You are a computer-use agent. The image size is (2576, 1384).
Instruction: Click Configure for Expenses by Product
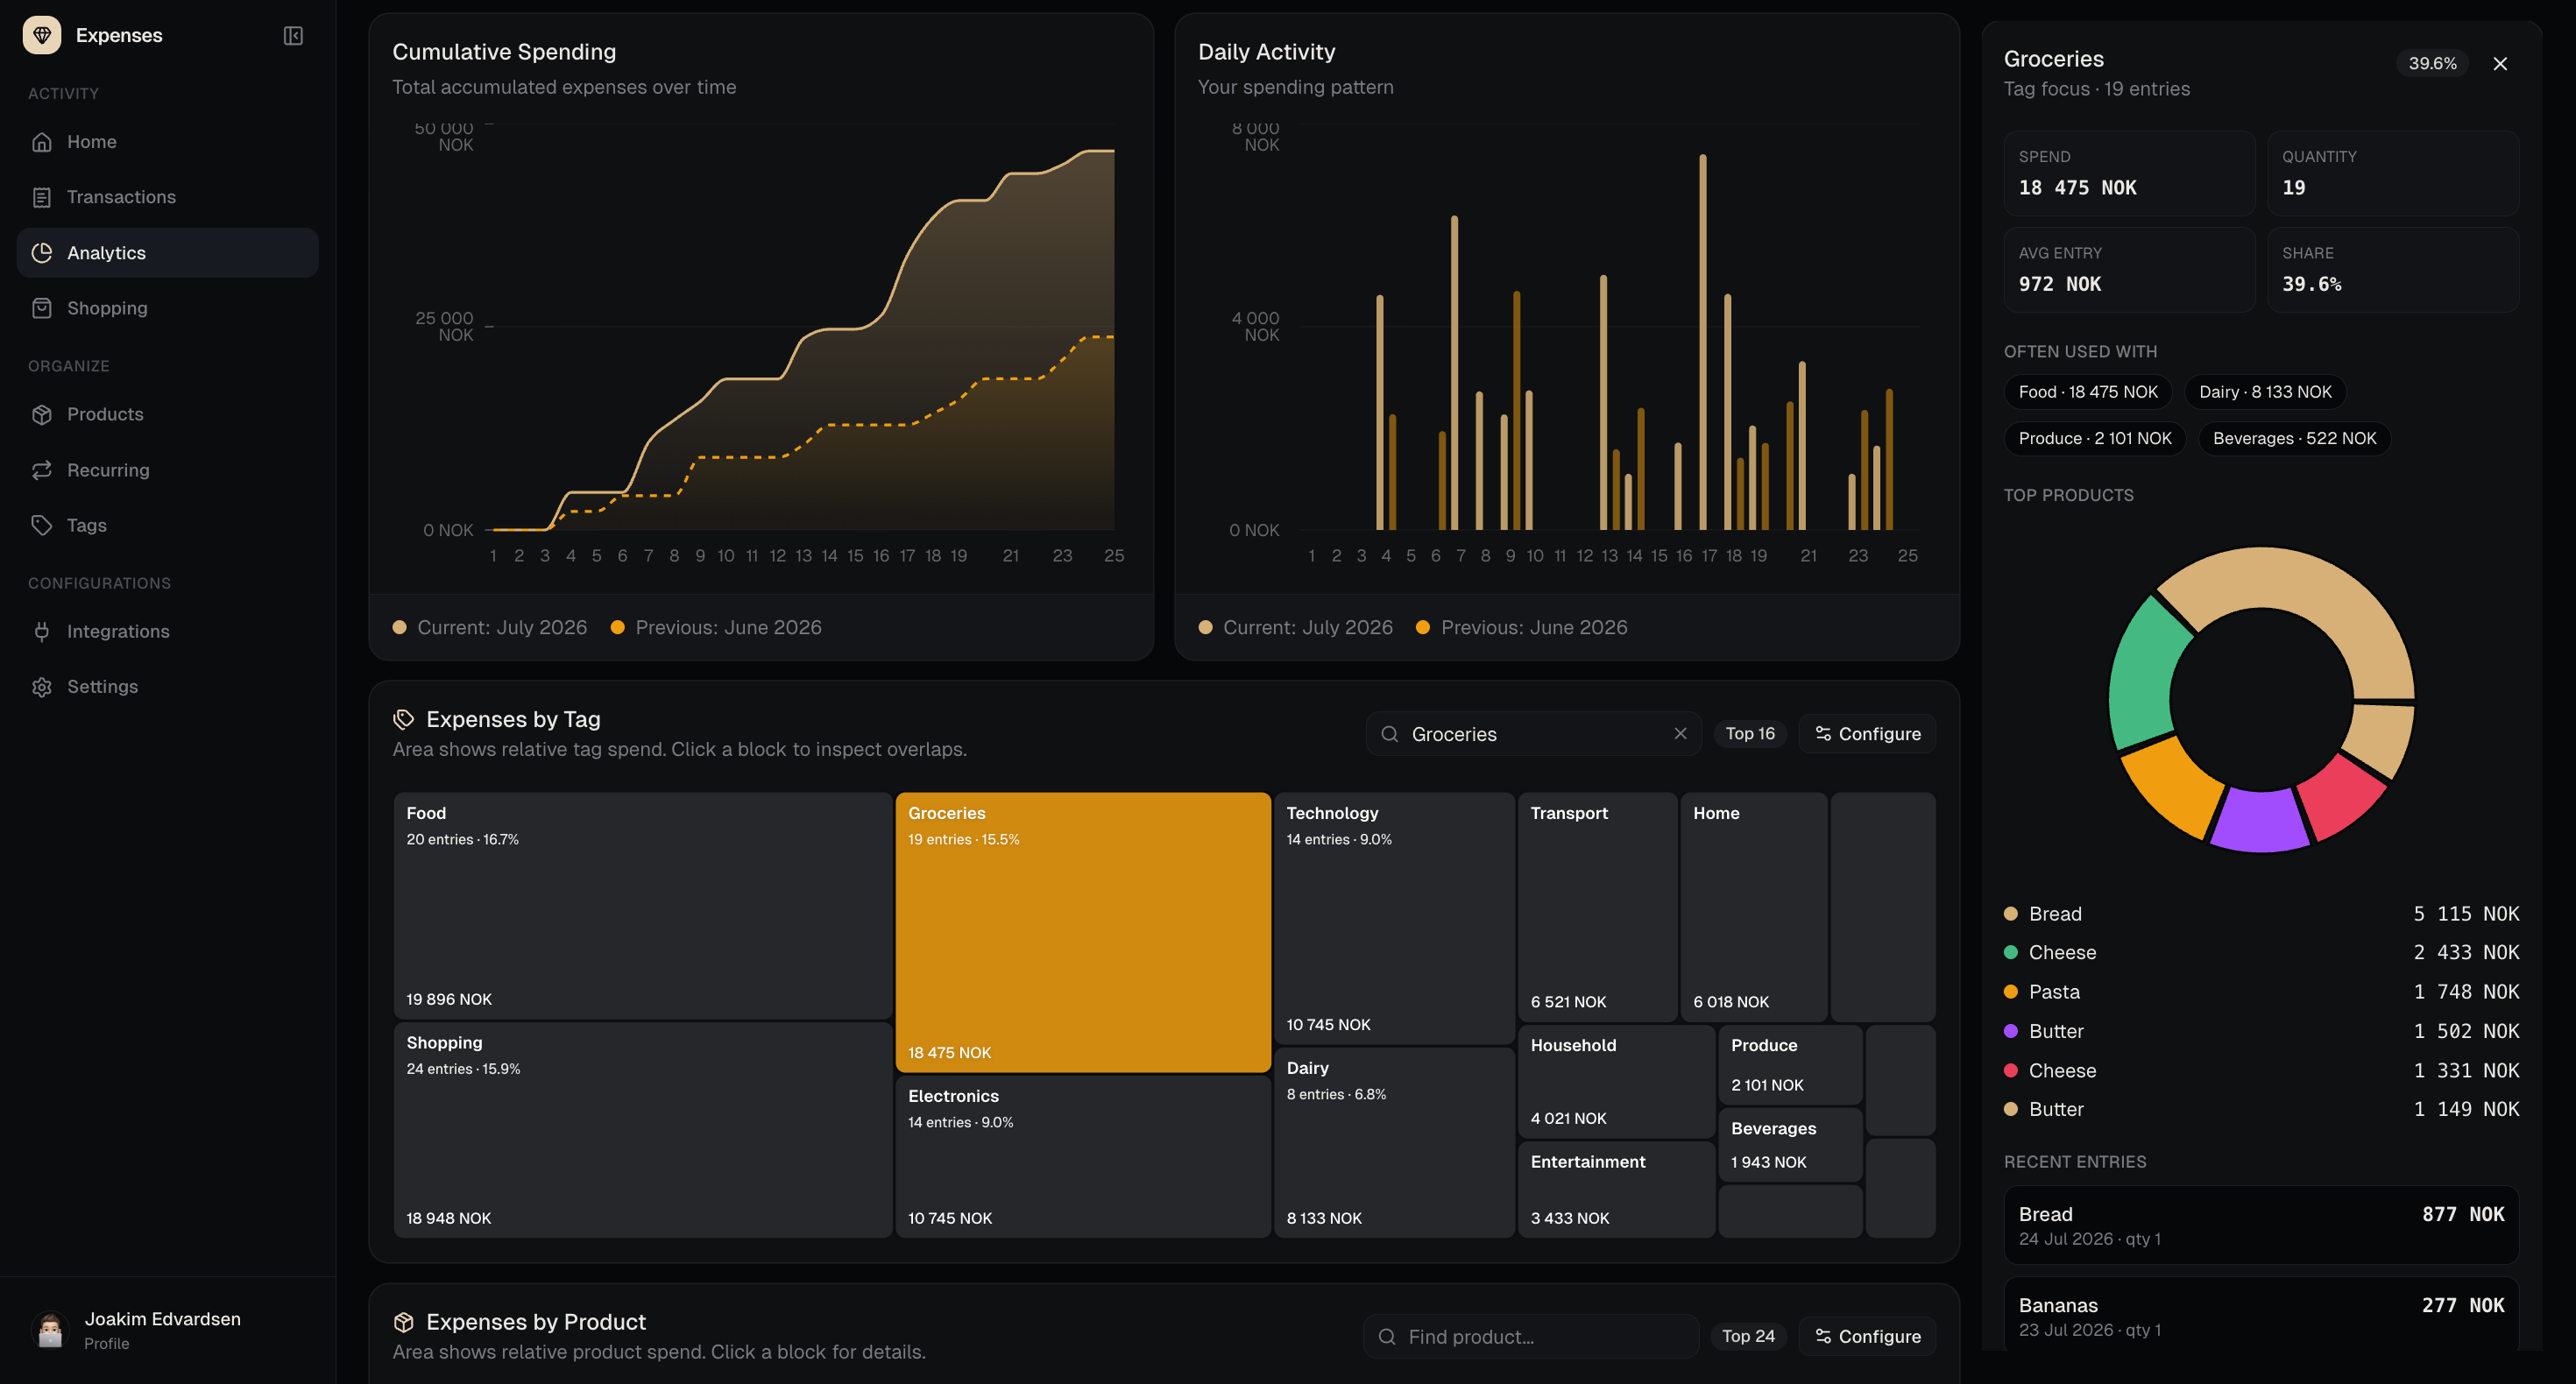click(x=1867, y=1337)
